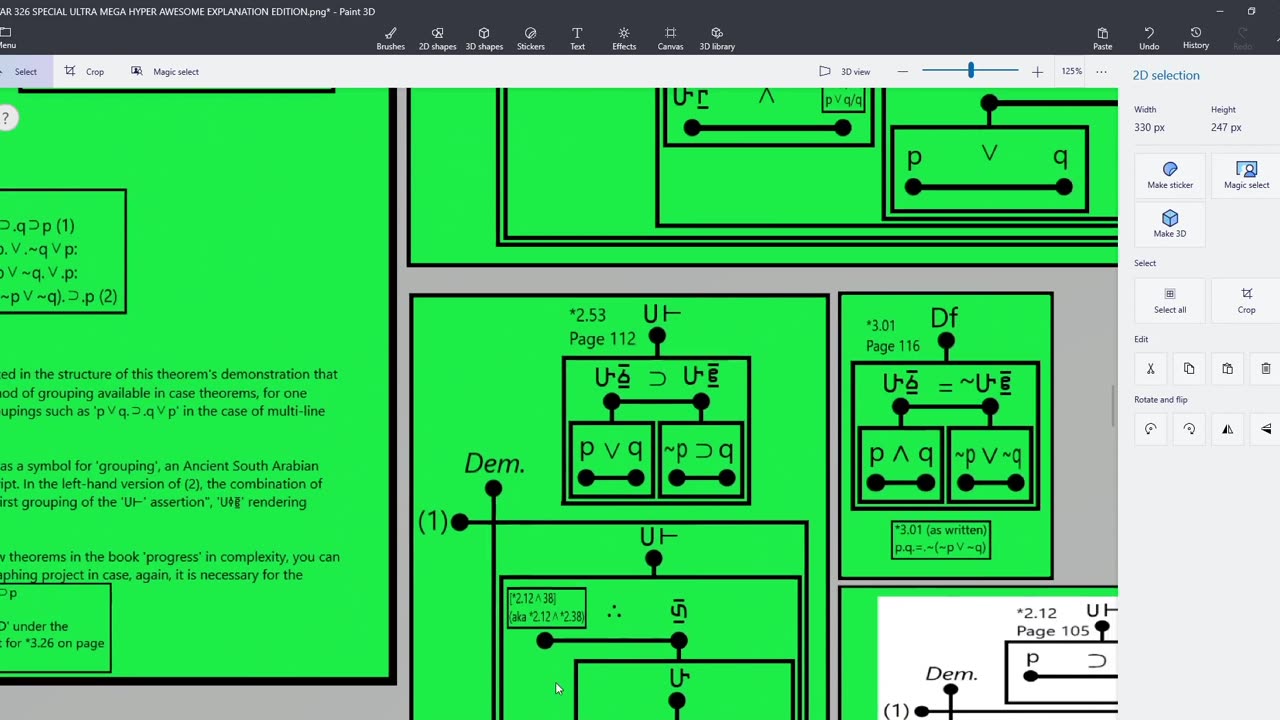Screen dimensions: 1280x720
Task: Open the 3D shapes panel
Action: coord(484,38)
